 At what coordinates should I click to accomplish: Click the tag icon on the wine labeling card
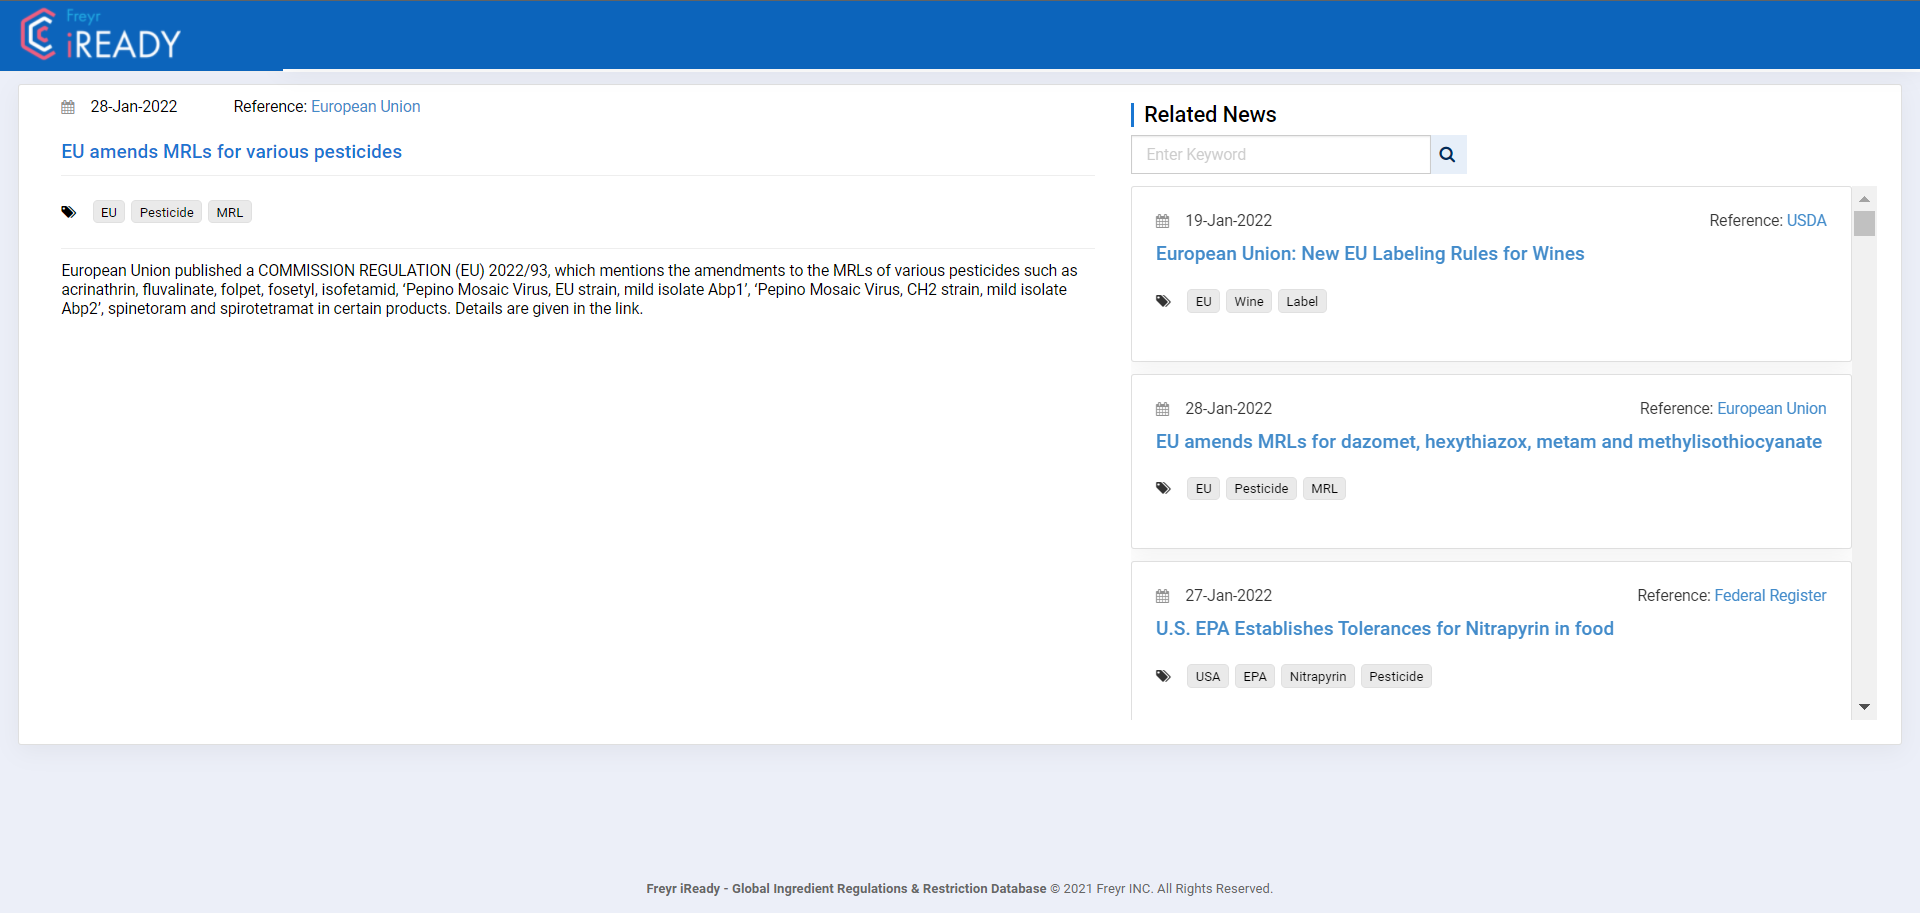[x=1163, y=300]
